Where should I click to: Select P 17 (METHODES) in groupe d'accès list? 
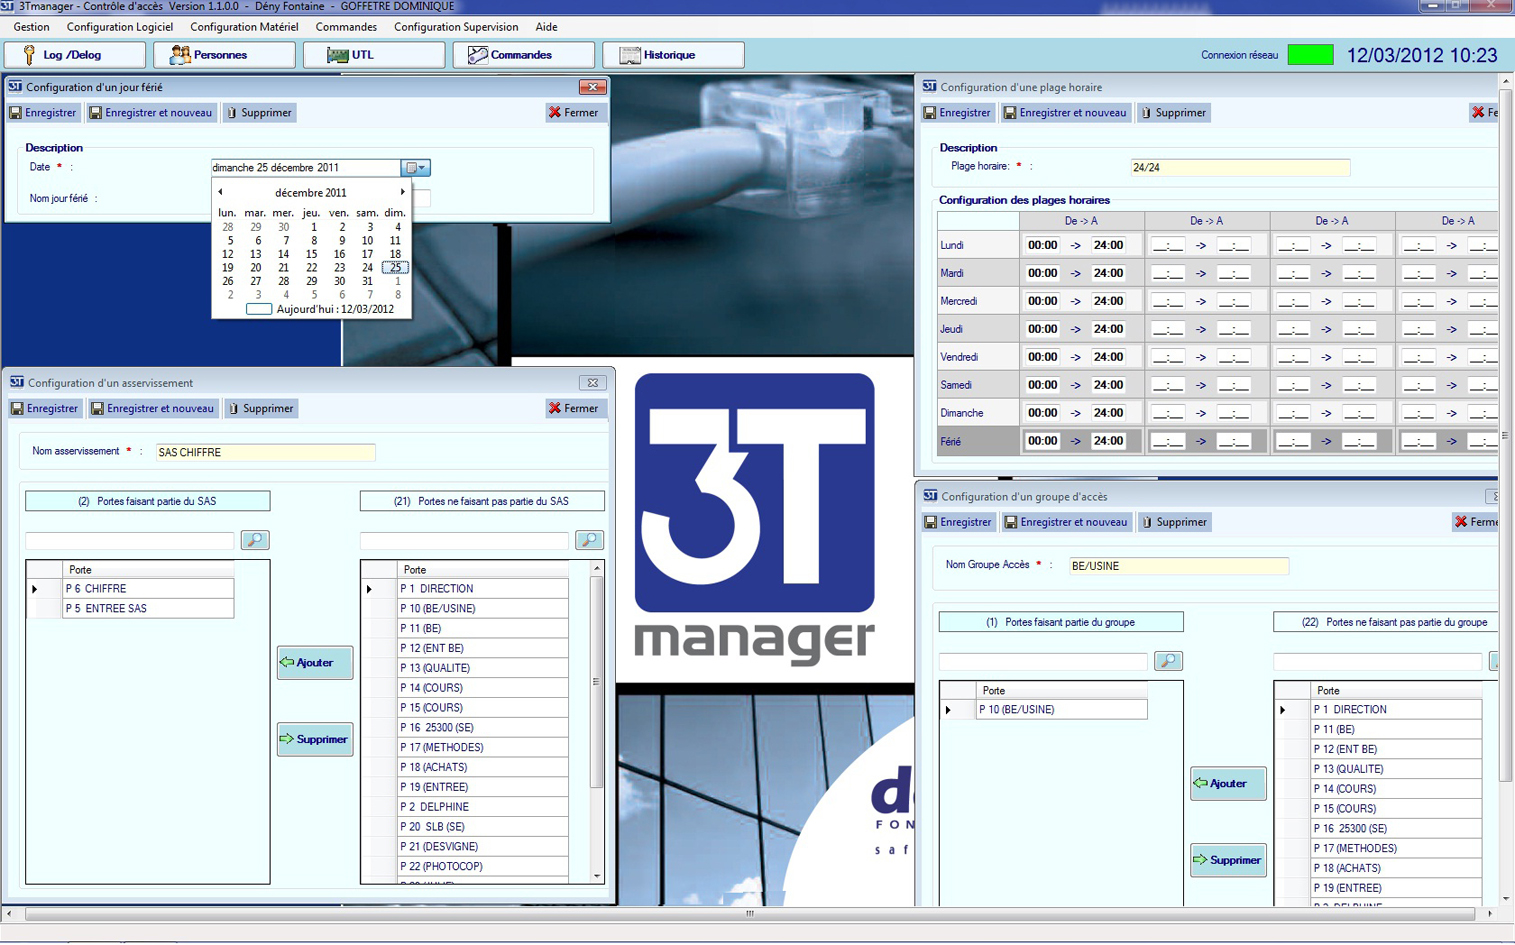point(1396,849)
